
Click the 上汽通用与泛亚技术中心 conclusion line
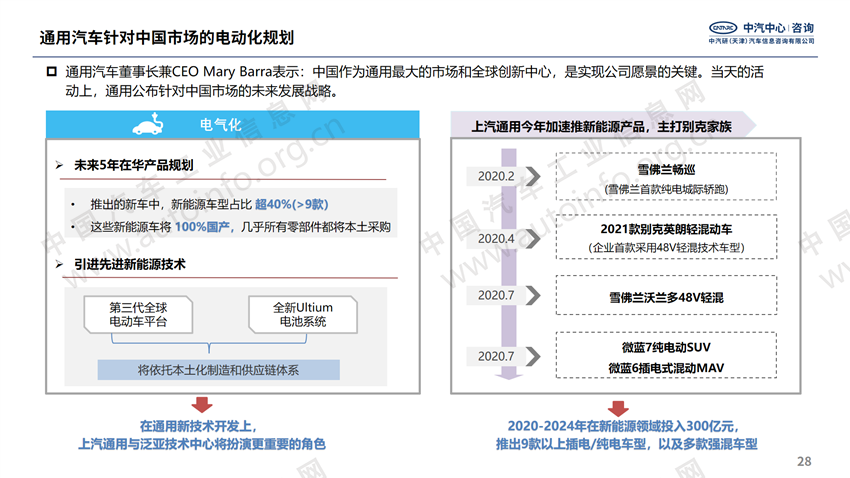[202, 444]
